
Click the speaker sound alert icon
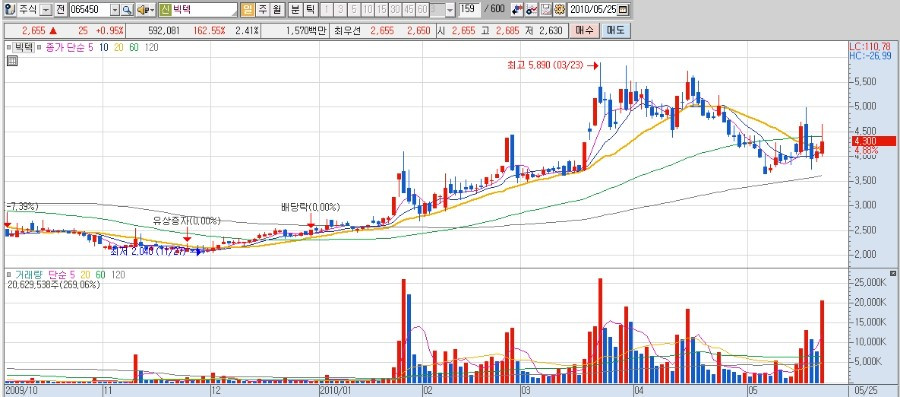pos(146,10)
